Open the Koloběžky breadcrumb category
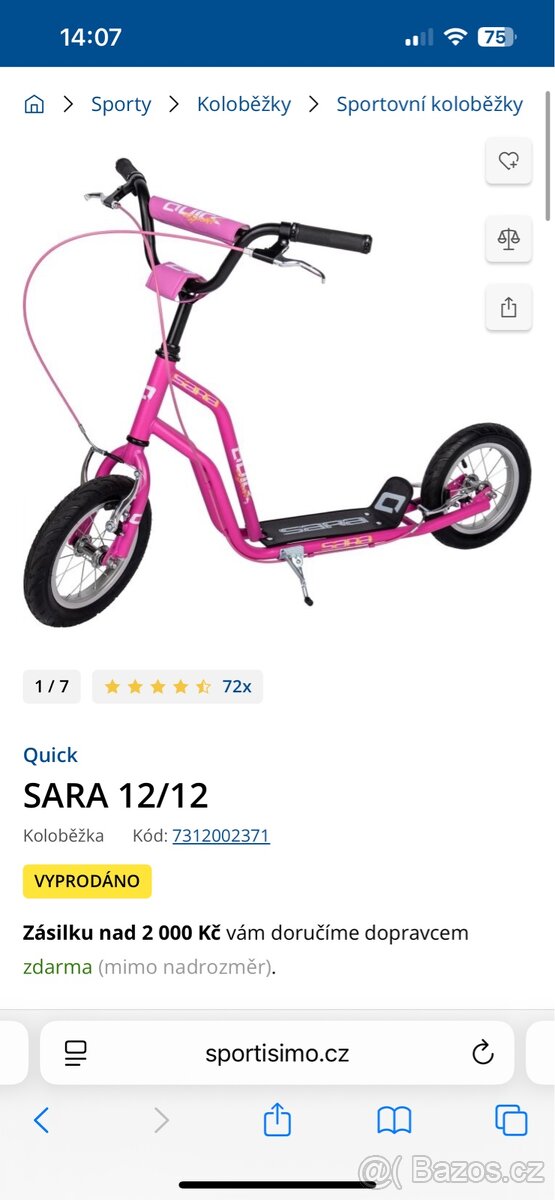The image size is (555, 1200). [x=244, y=104]
